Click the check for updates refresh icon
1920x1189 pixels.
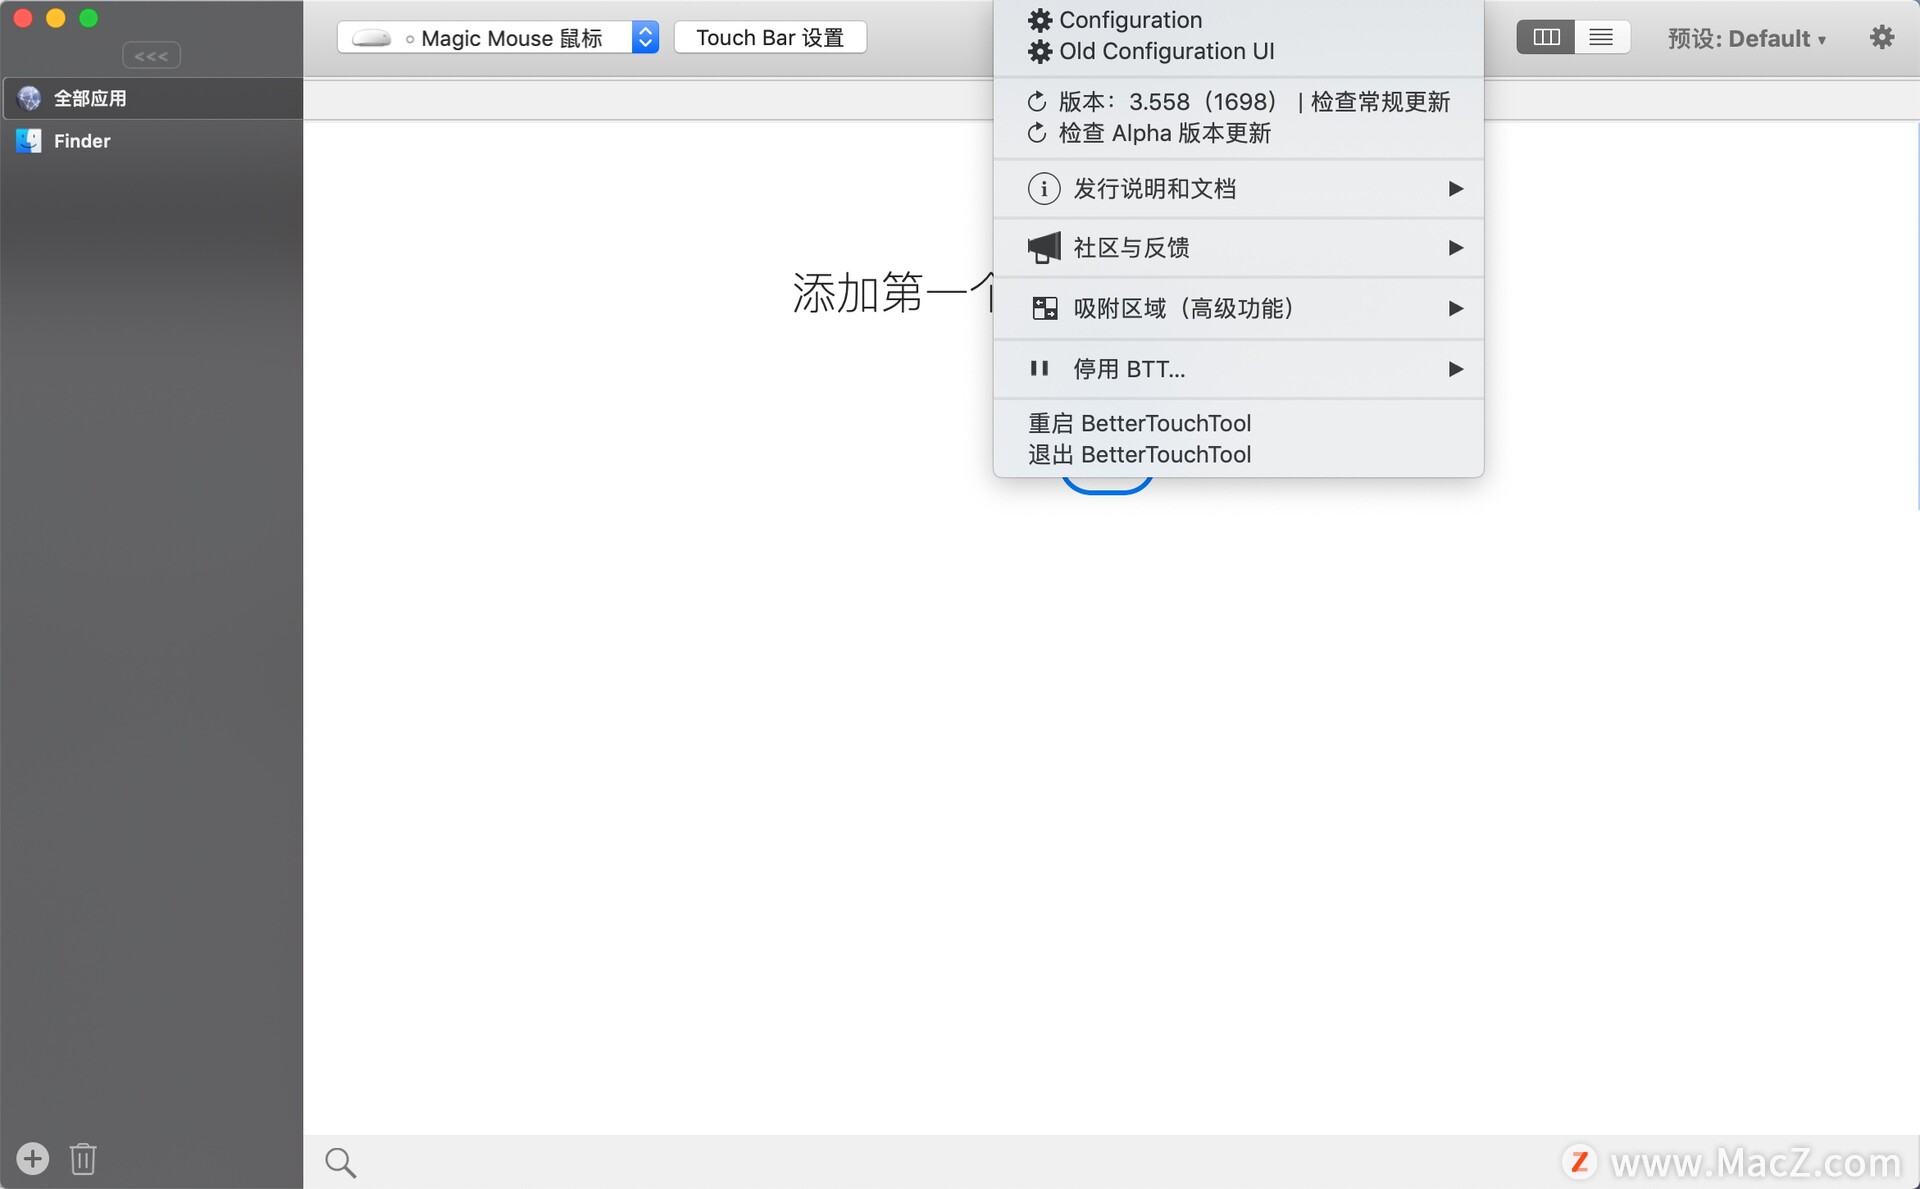click(1038, 101)
